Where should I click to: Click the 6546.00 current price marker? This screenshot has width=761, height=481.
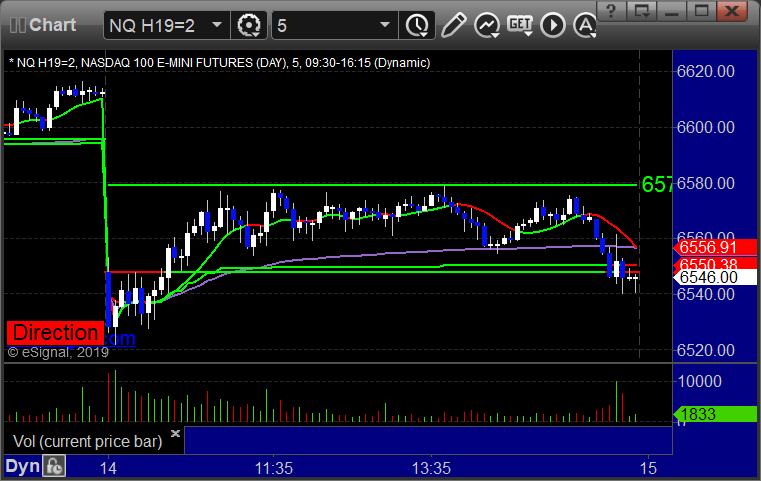(714, 278)
